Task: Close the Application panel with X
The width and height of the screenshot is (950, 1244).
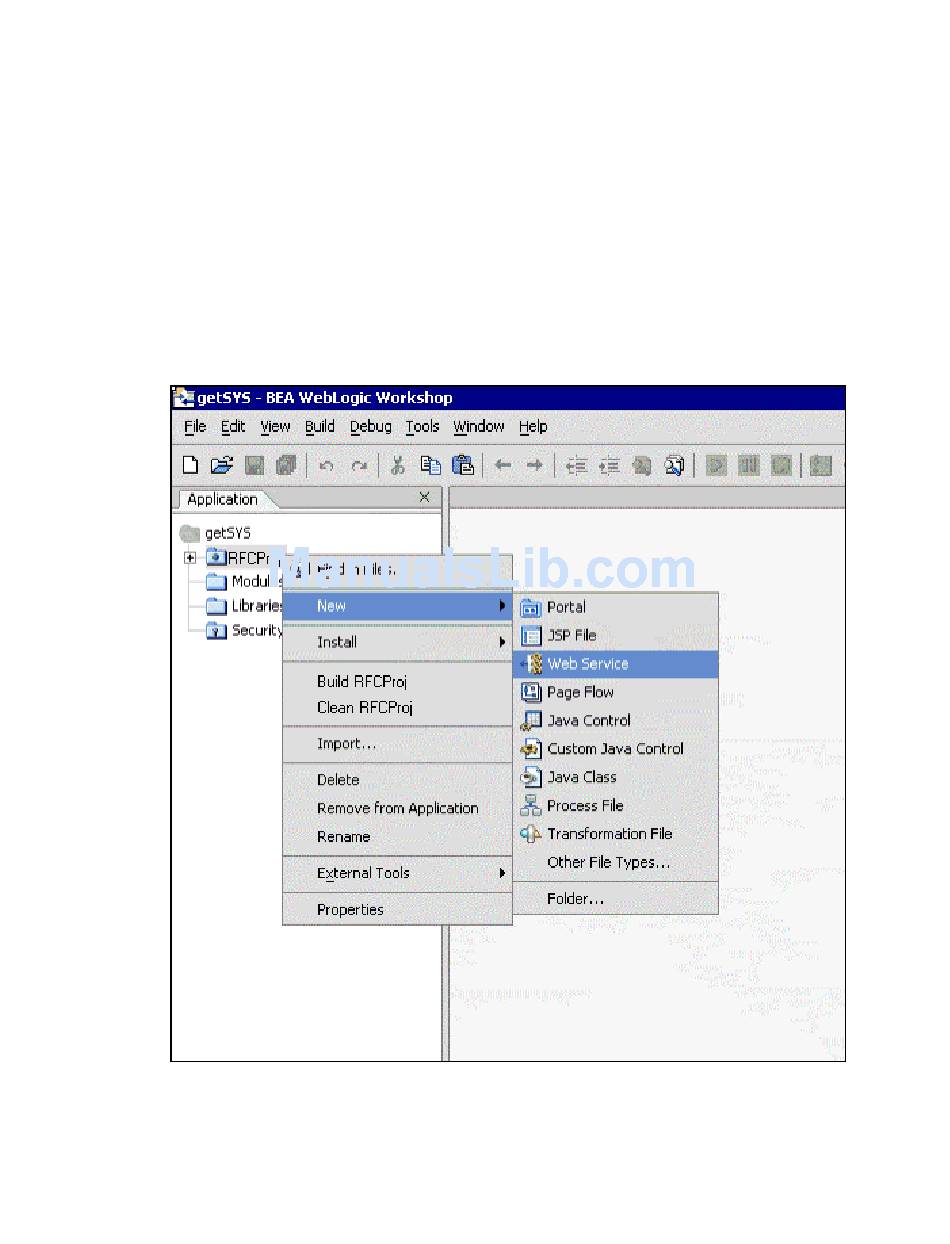Action: tap(424, 497)
